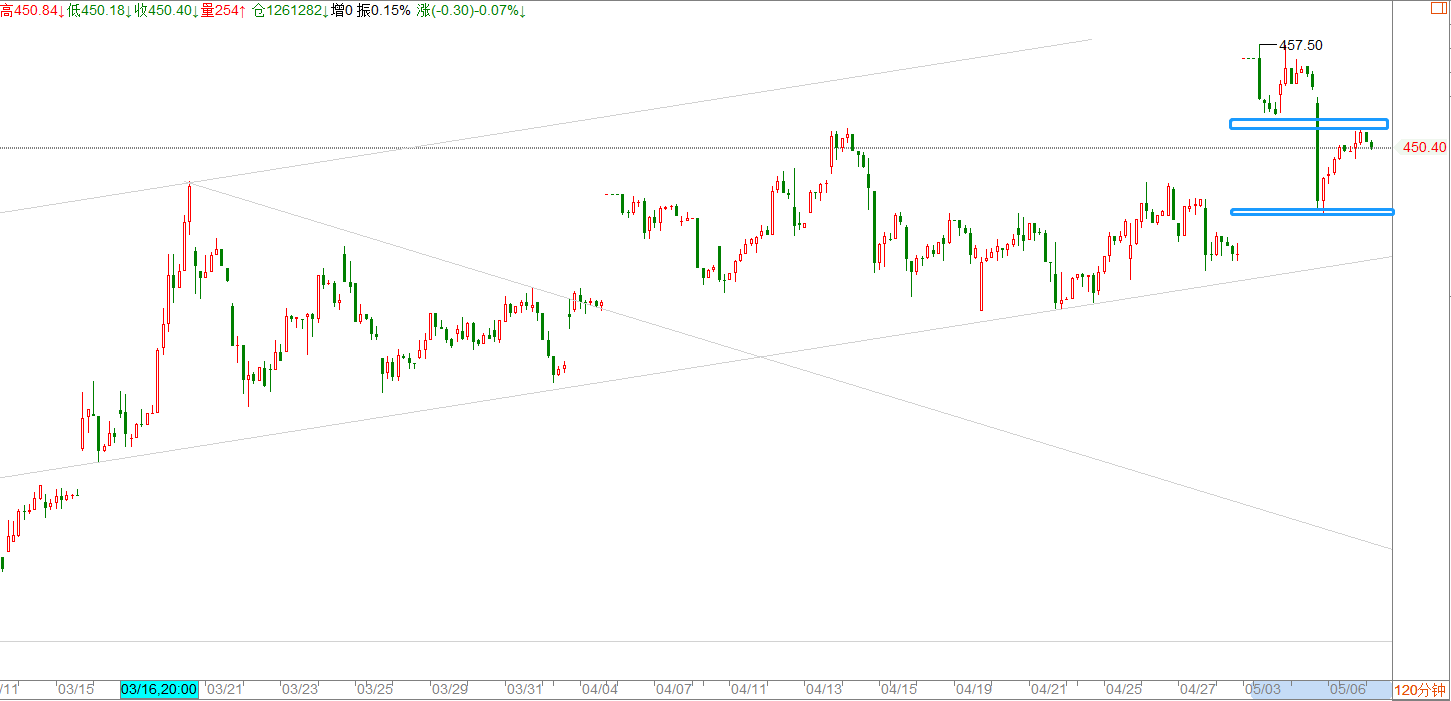Click the 03/15 date on time axis

click(x=76, y=690)
